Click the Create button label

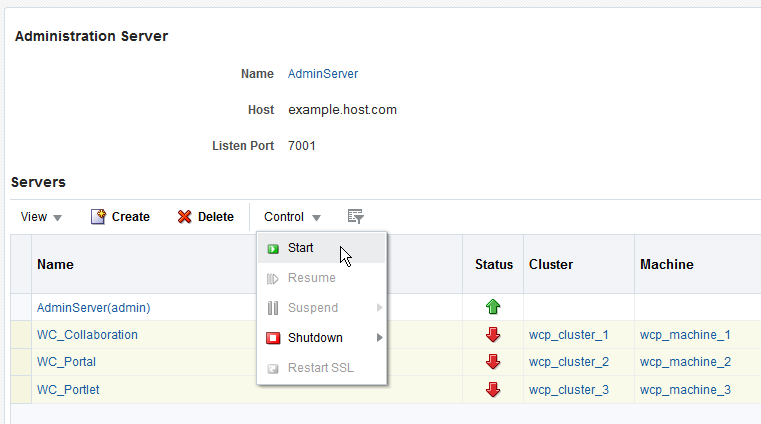(131, 217)
